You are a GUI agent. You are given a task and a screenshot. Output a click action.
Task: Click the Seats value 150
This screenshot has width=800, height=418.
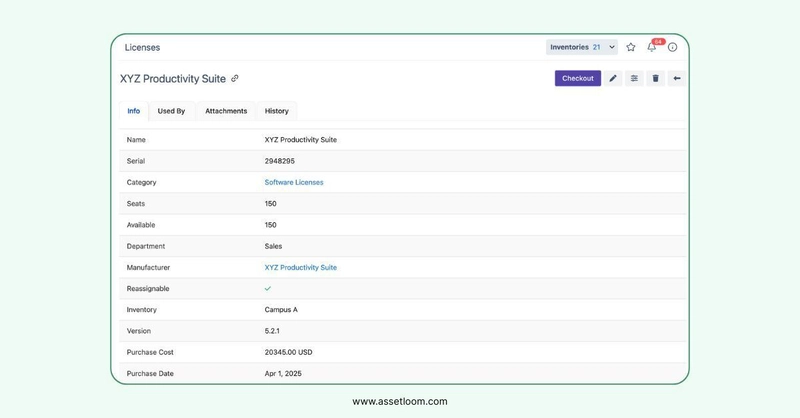coord(270,204)
